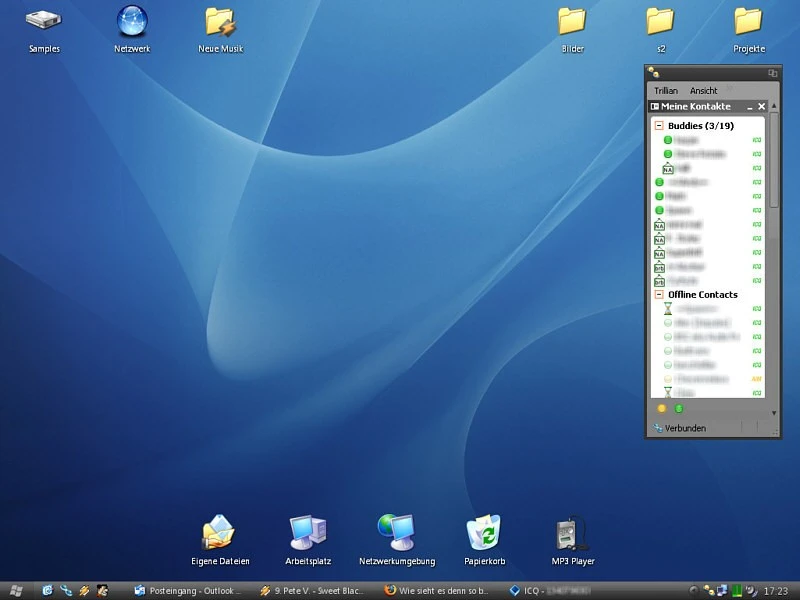
Task: Click the scroll-down arrow in contact list
Action: pos(774,412)
